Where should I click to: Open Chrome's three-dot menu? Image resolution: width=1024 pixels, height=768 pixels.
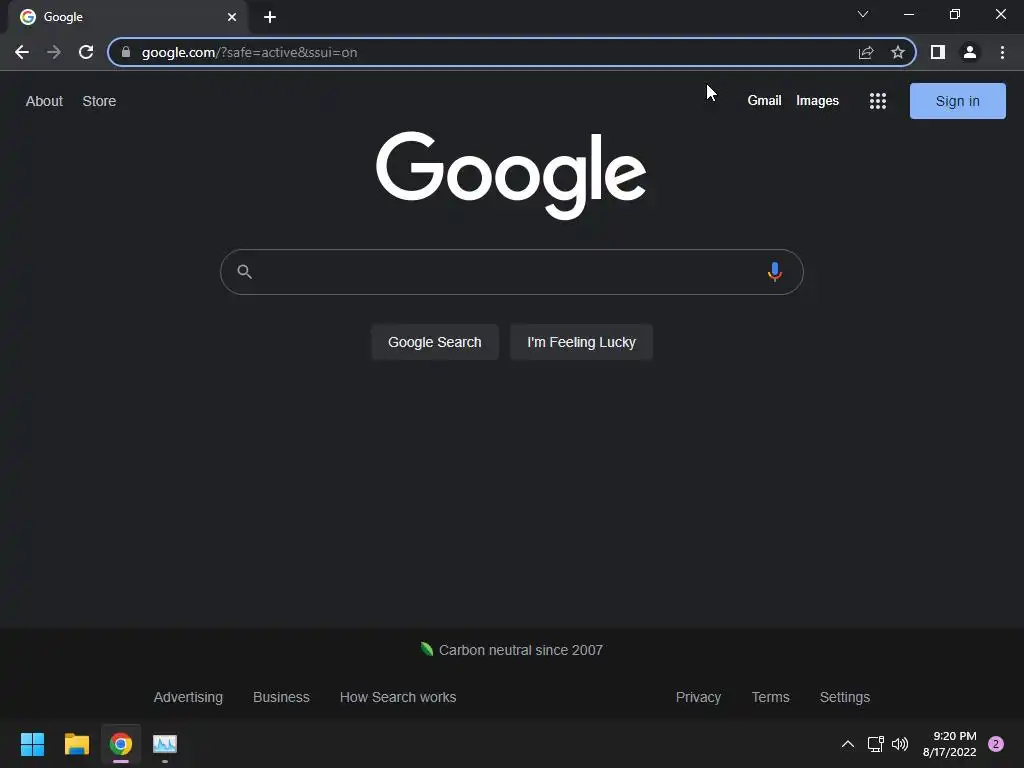tap(1002, 52)
